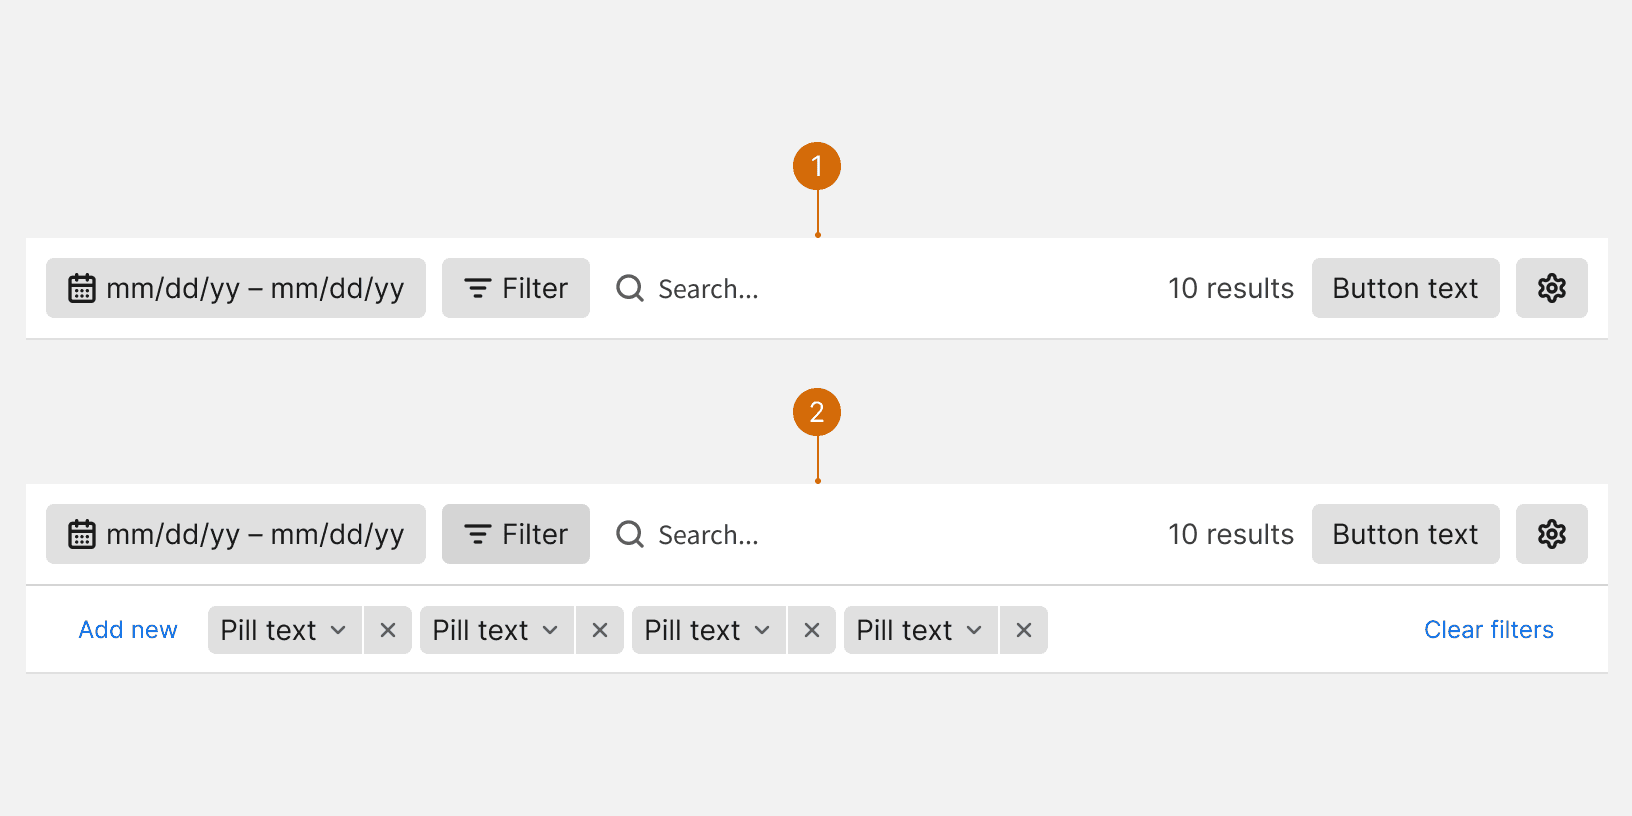Remove the fourth Pill text filter
The height and width of the screenshot is (816, 1632).
(1024, 630)
